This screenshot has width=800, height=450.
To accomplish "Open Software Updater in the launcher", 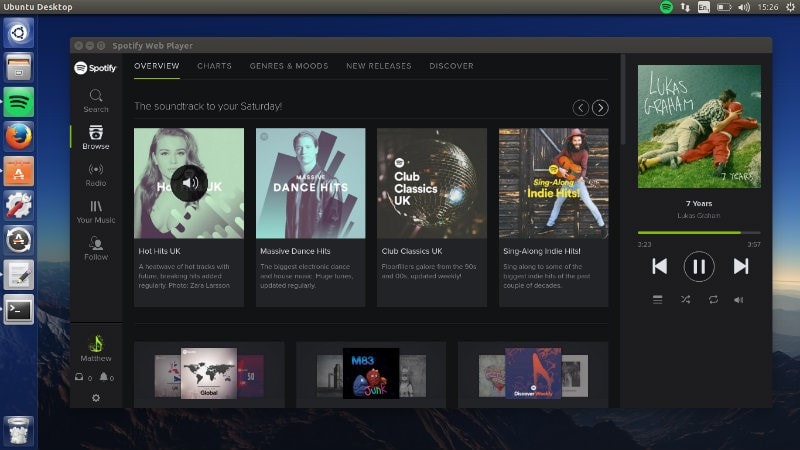I will coord(19,240).
